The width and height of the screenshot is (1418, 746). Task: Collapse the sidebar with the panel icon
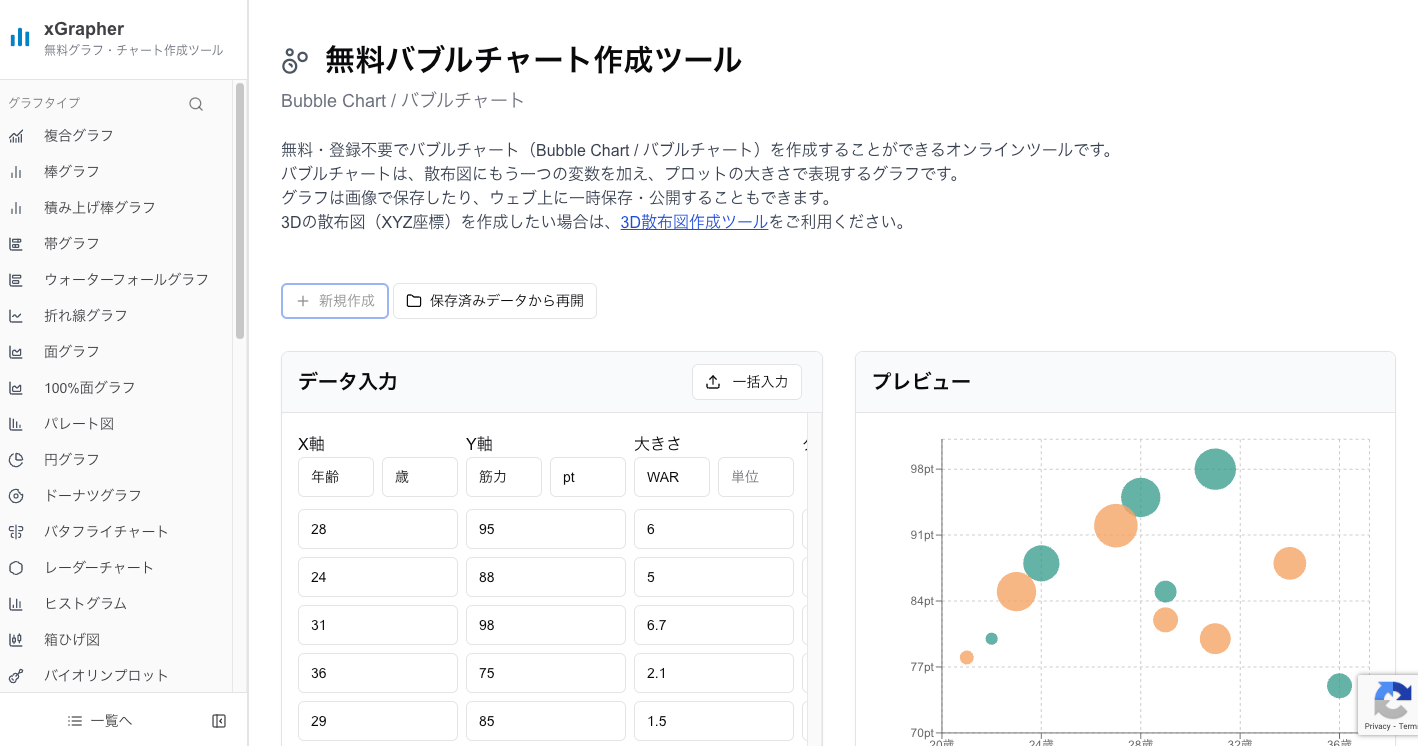[x=219, y=721]
